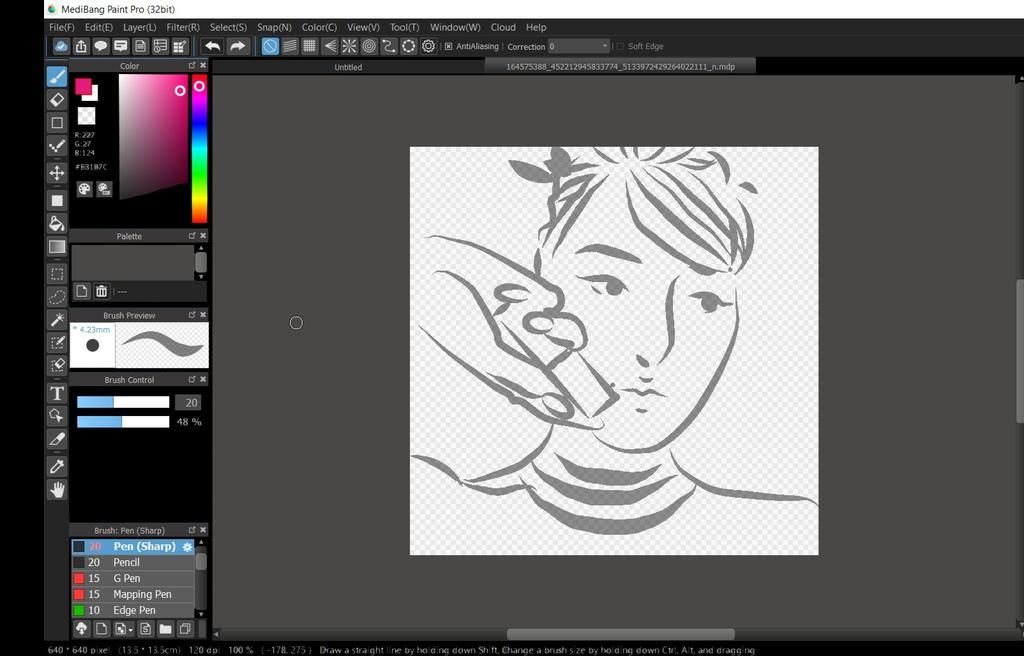The width and height of the screenshot is (1024, 656).
Task: Open the View menu
Action: 363,27
